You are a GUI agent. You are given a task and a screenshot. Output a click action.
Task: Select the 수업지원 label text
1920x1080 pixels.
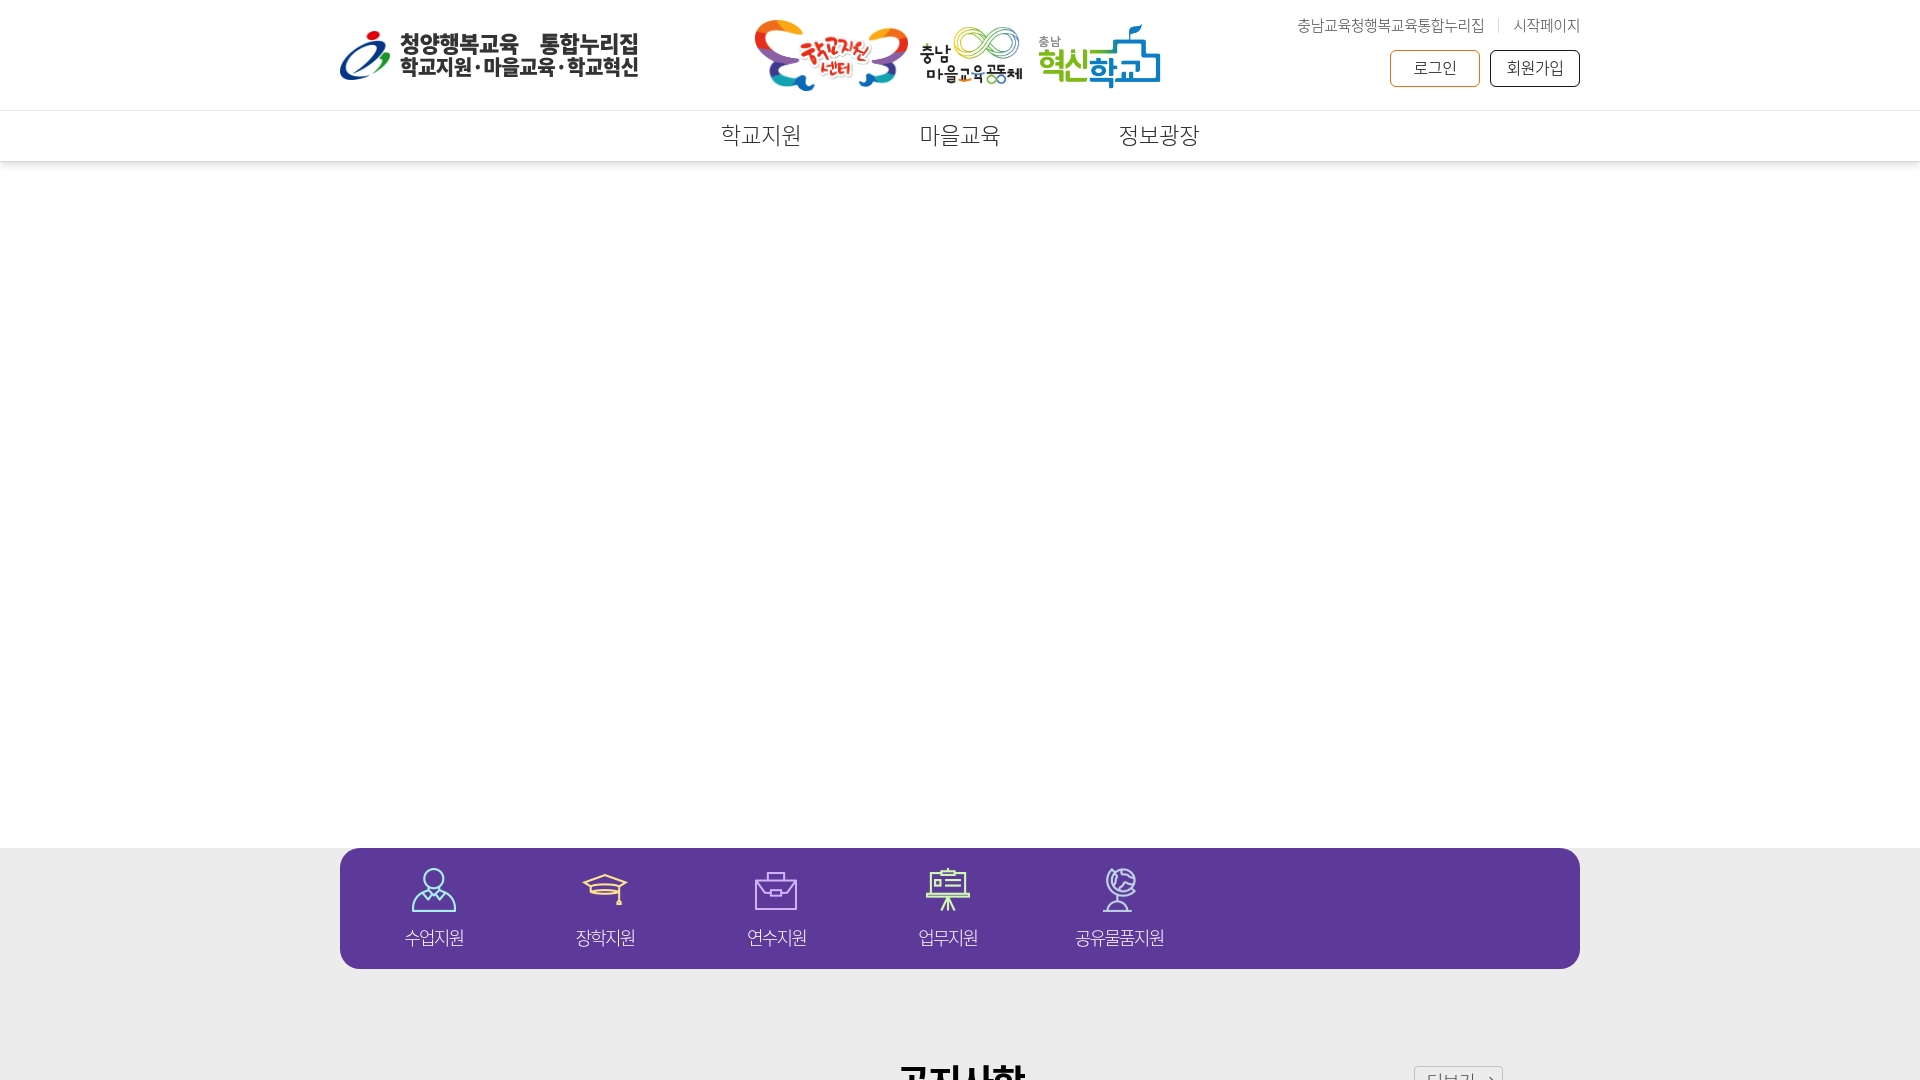434,938
